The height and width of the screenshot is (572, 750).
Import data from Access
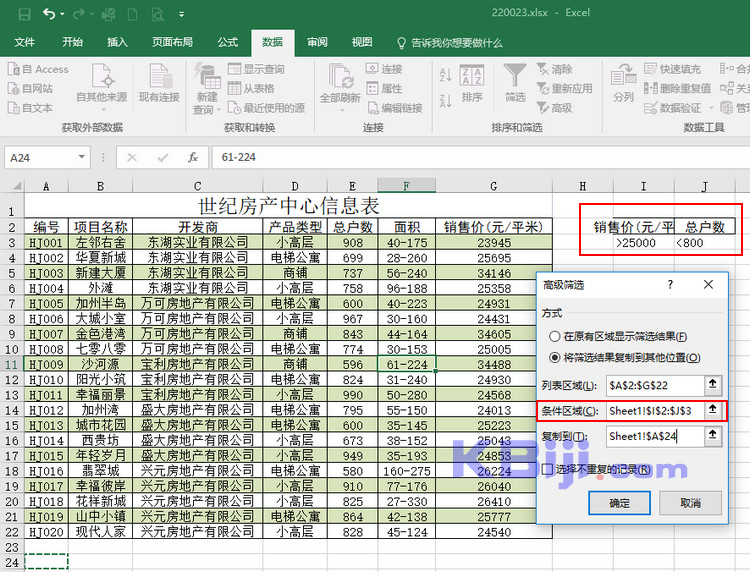tap(38, 69)
